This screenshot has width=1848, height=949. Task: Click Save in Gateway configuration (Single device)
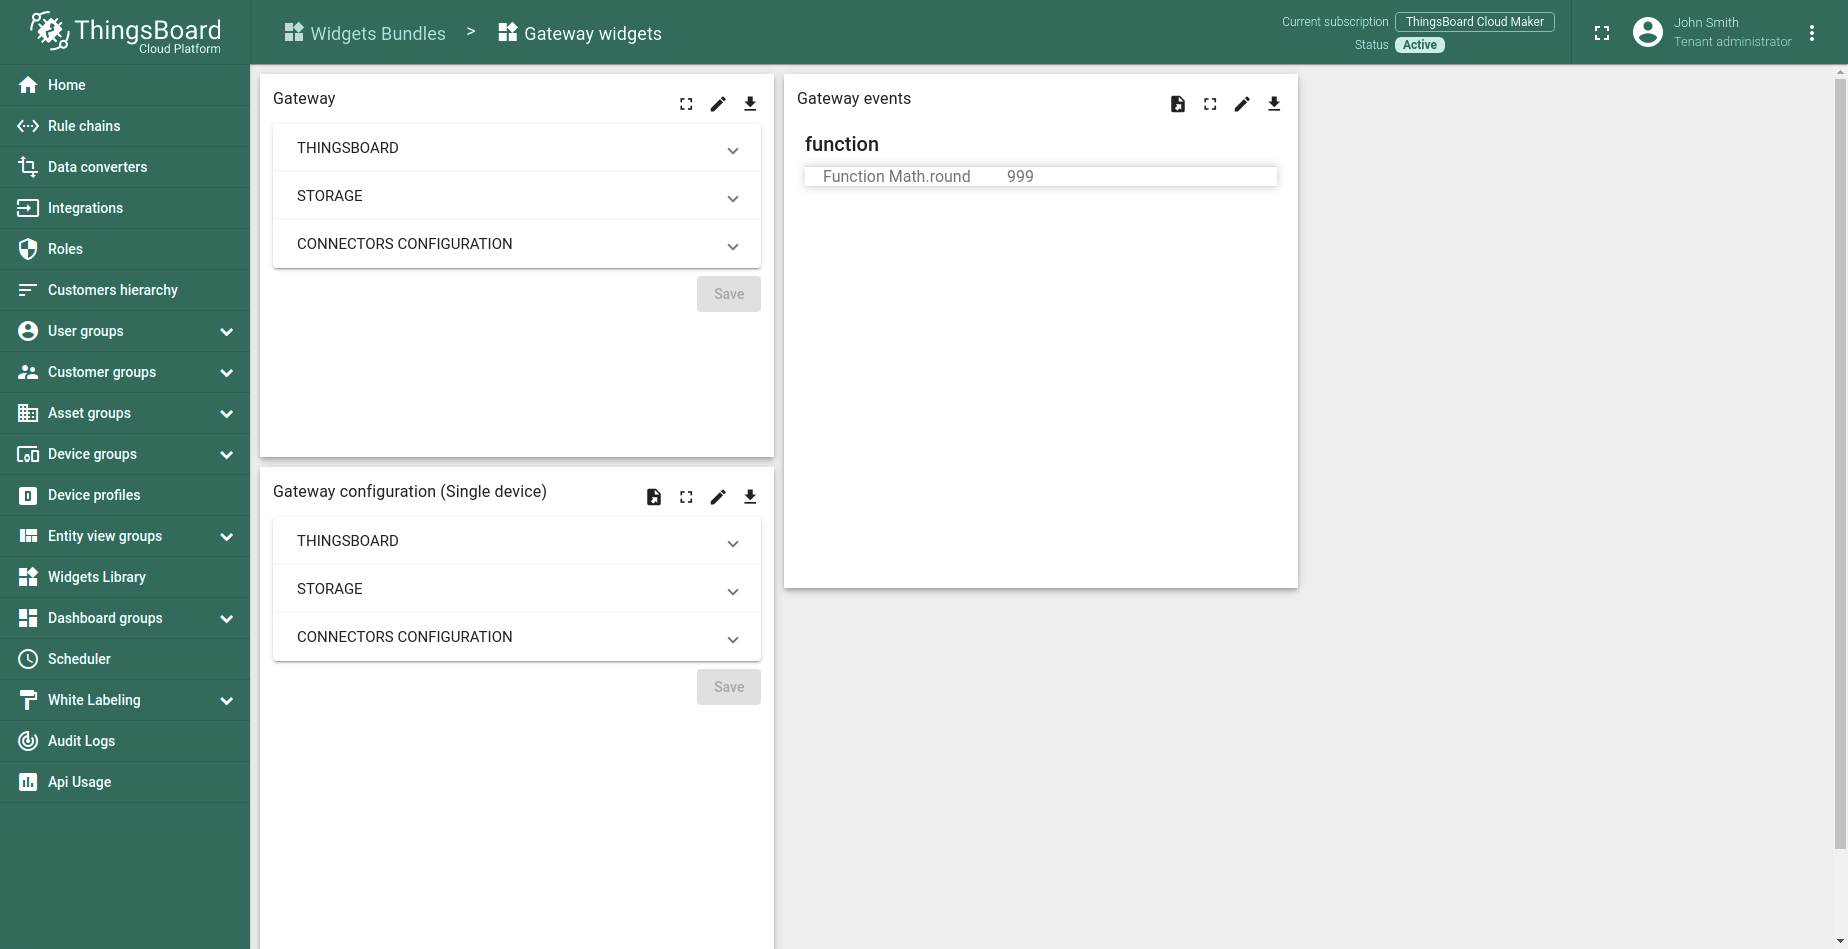coord(729,687)
